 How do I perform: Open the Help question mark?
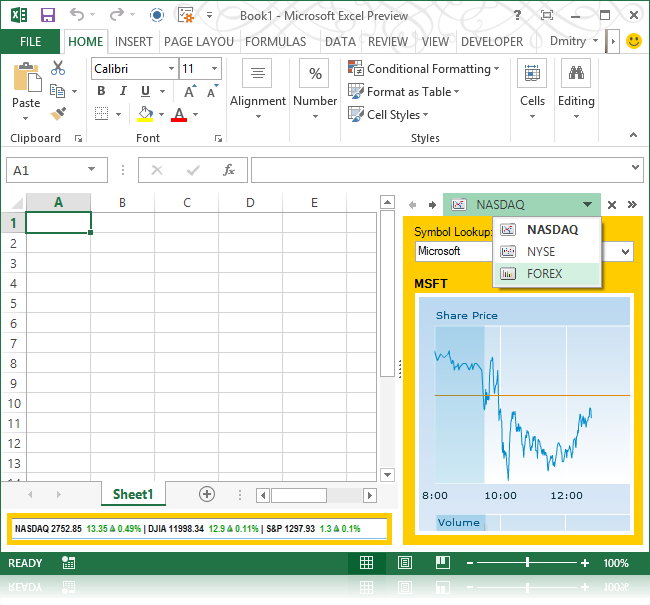(517, 15)
